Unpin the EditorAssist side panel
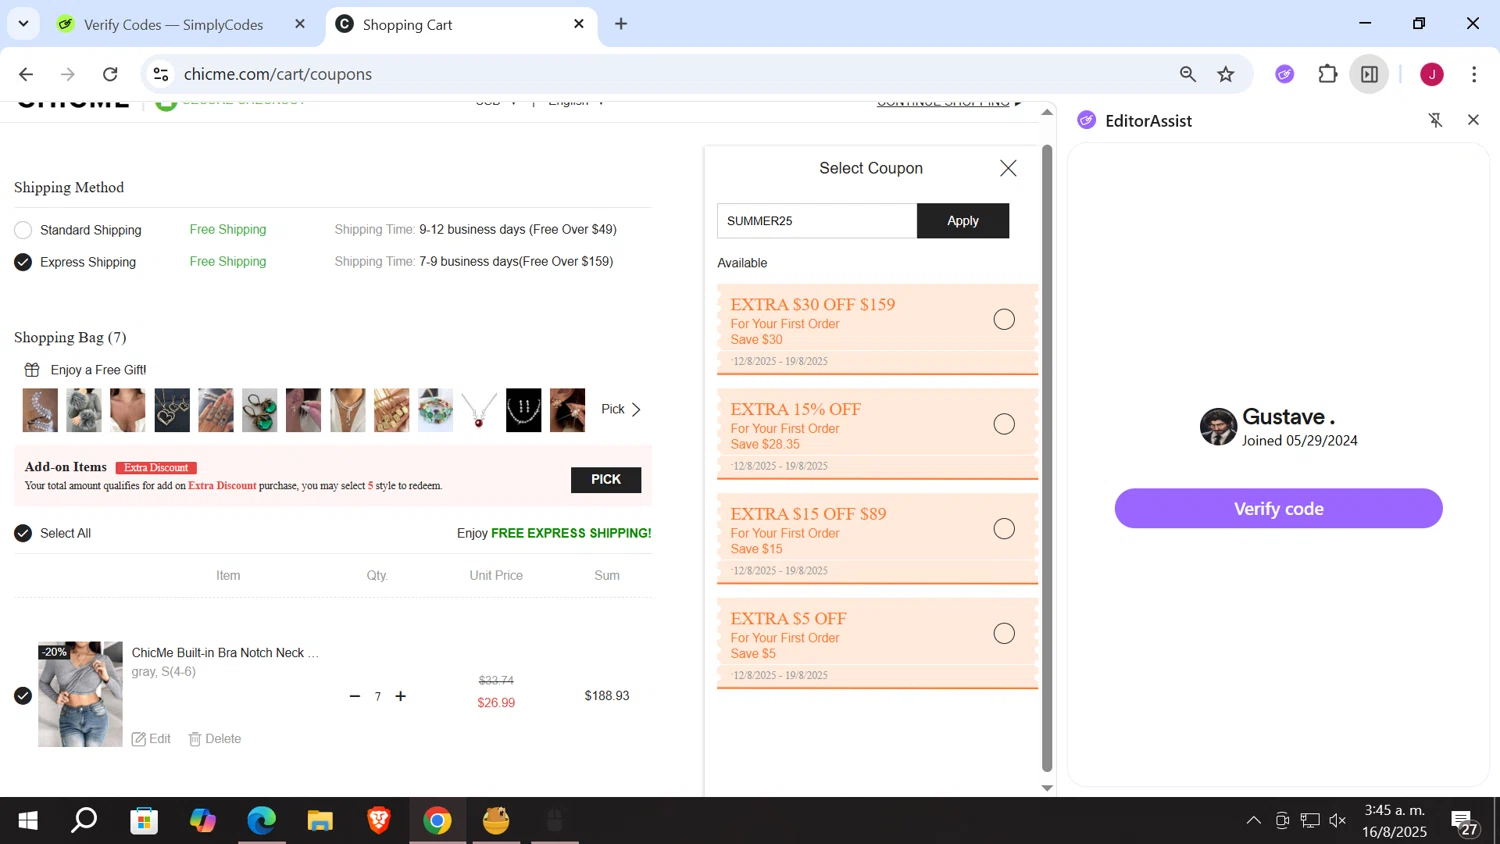The image size is (1500, 844). pyautogui.click(x=1436, y=120)
